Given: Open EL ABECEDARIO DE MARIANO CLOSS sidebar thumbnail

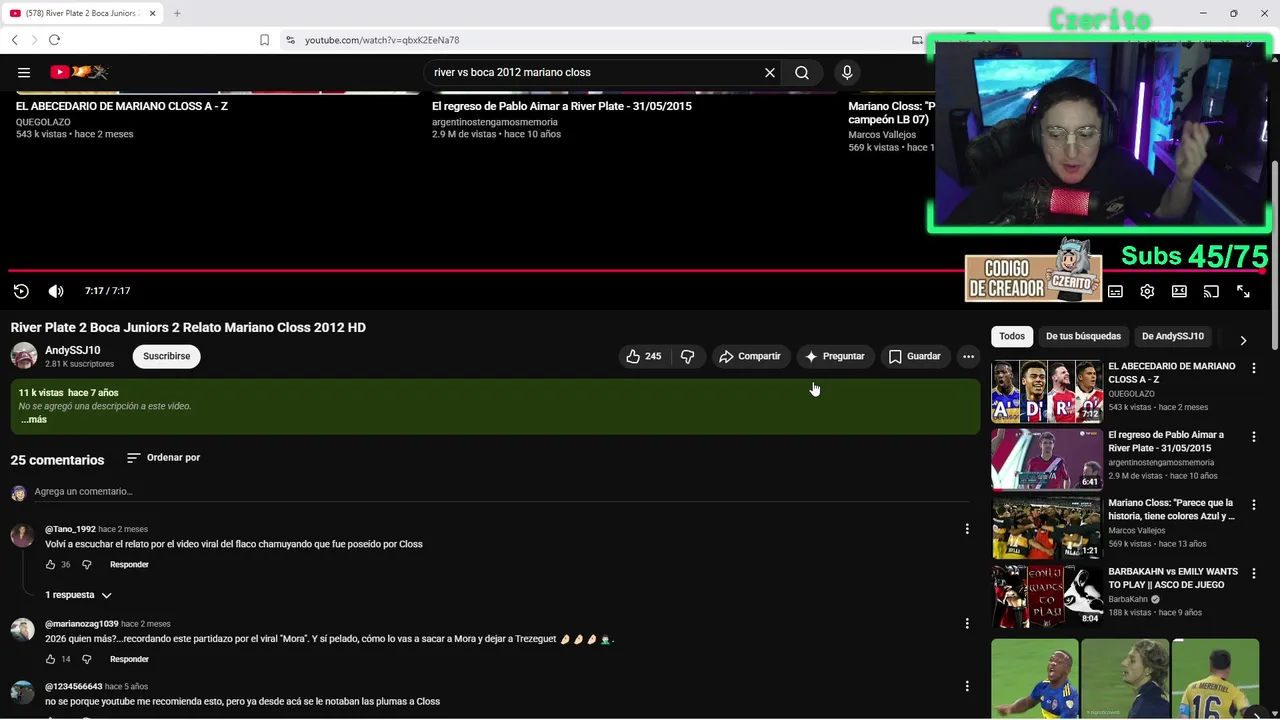Looking at the screenshot, I should (x=1046, y=391).
